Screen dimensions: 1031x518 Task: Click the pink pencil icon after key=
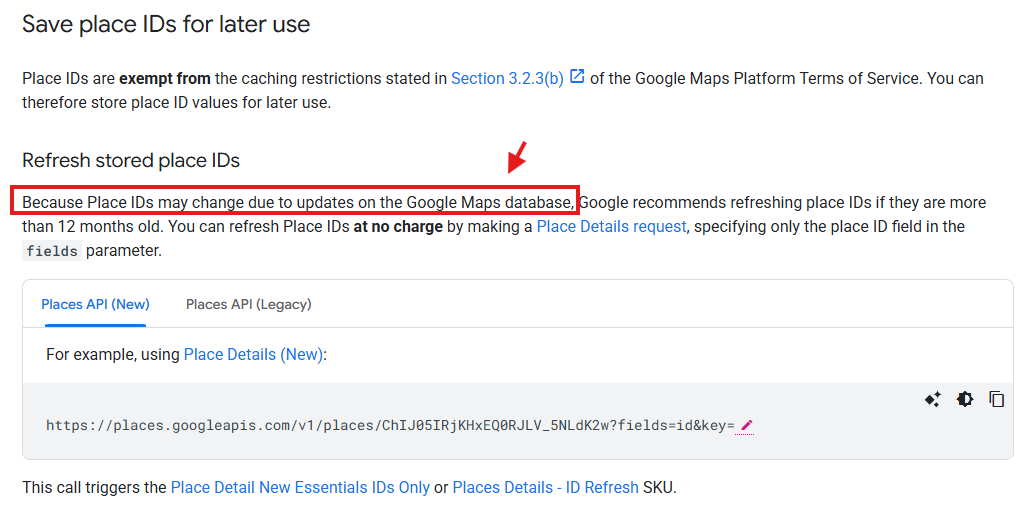click(747, 426)
